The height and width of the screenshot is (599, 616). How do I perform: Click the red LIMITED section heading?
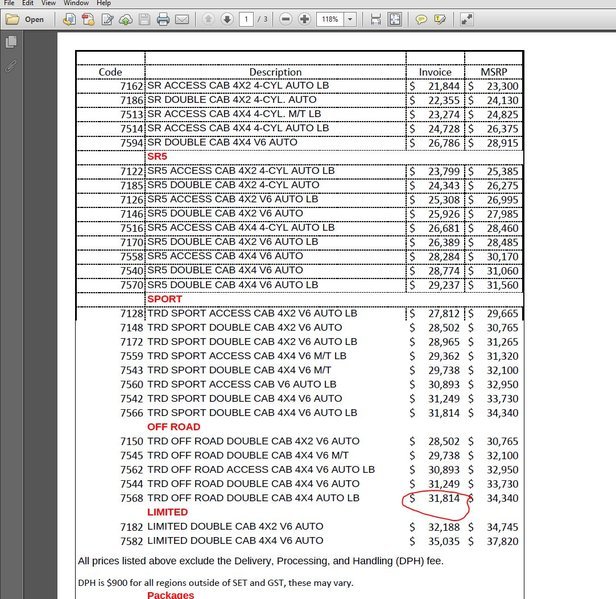(x=167, y=512)
